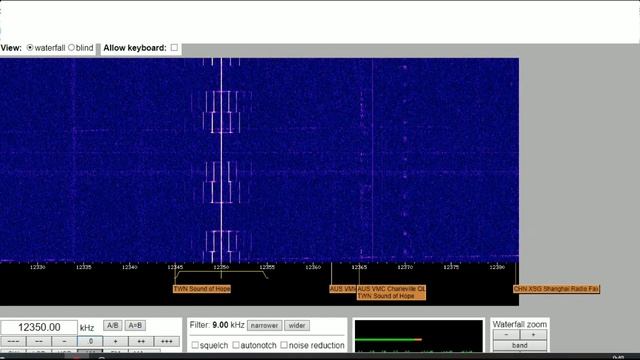
Task: Enable the Allow keyboard checkbox
Action: click(x=174, y=48)
